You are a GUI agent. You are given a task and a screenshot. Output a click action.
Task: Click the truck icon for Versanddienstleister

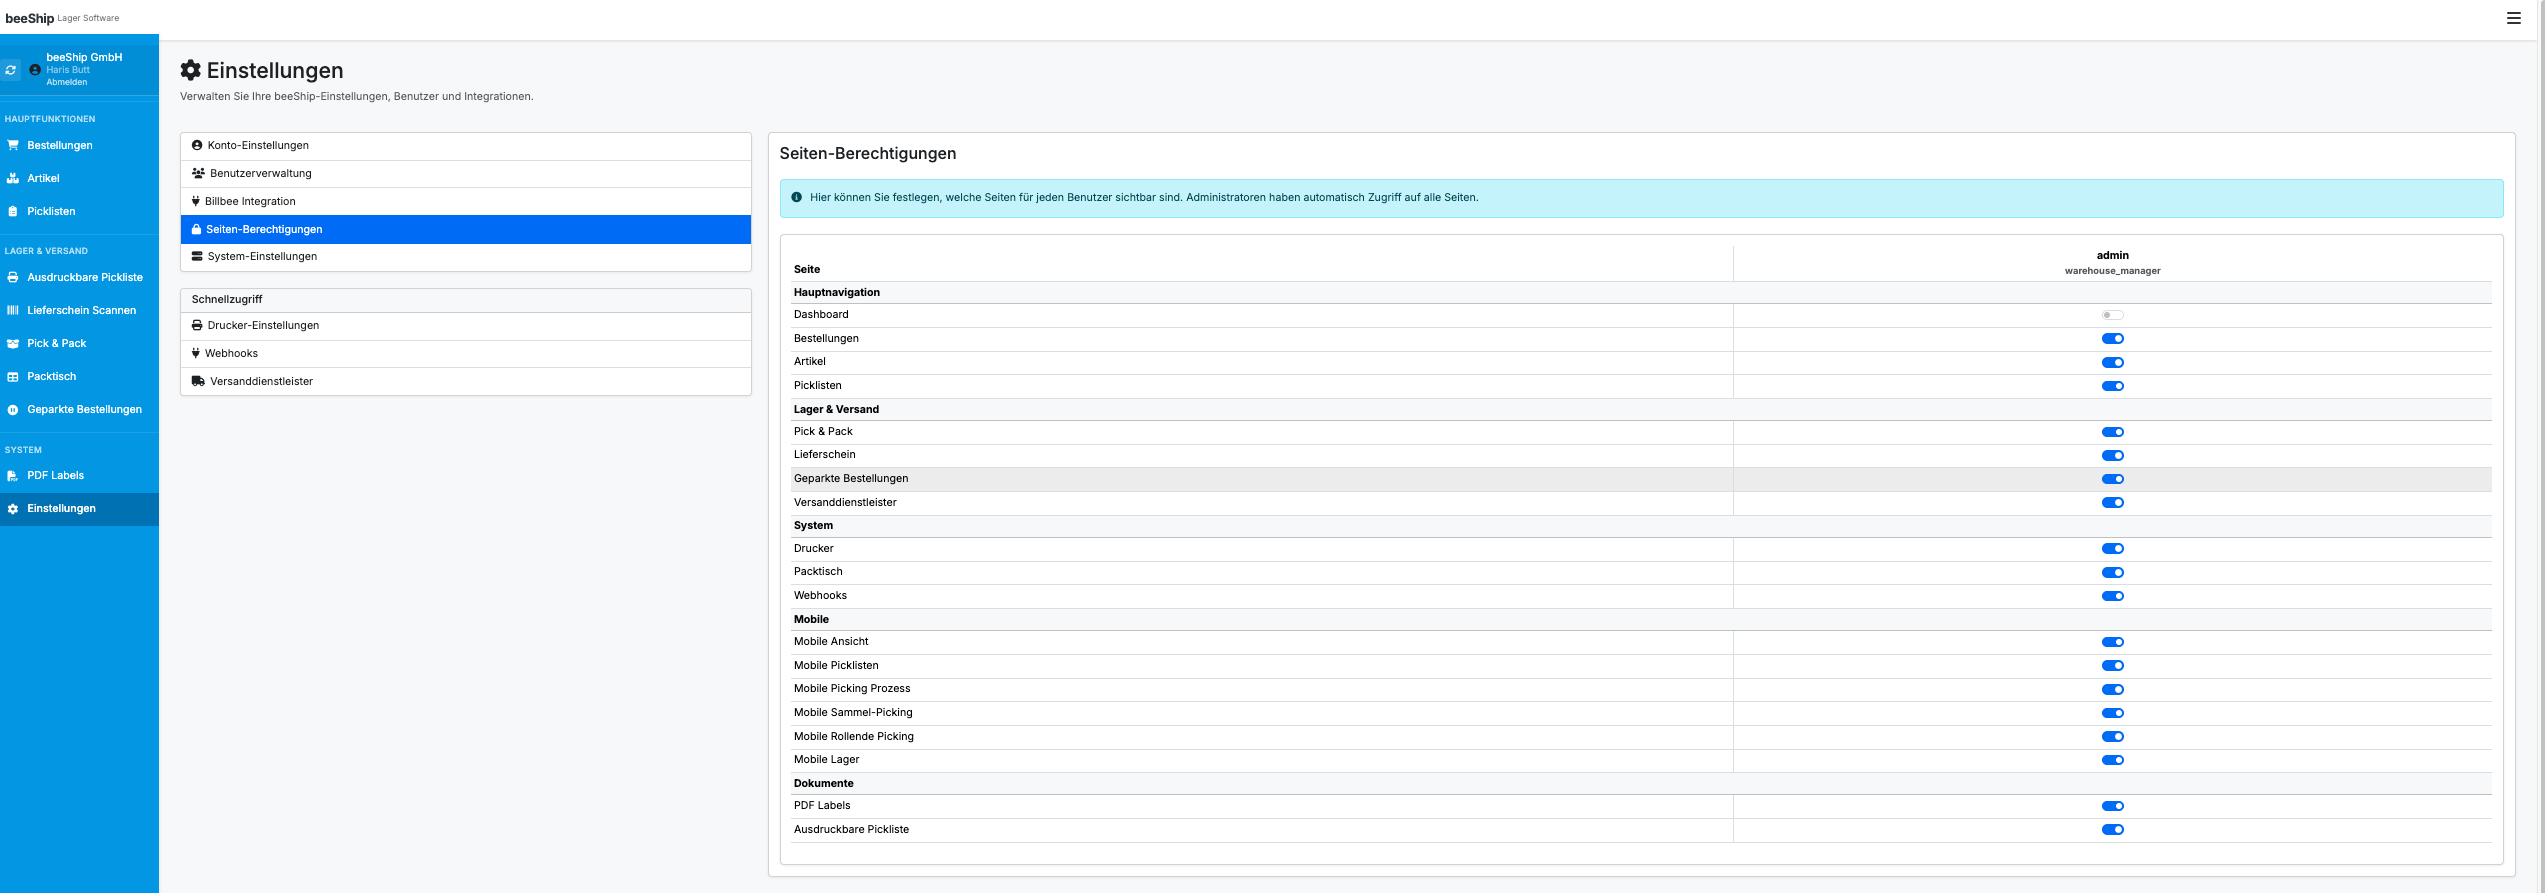pyautogui.click(x=198, y=381)
